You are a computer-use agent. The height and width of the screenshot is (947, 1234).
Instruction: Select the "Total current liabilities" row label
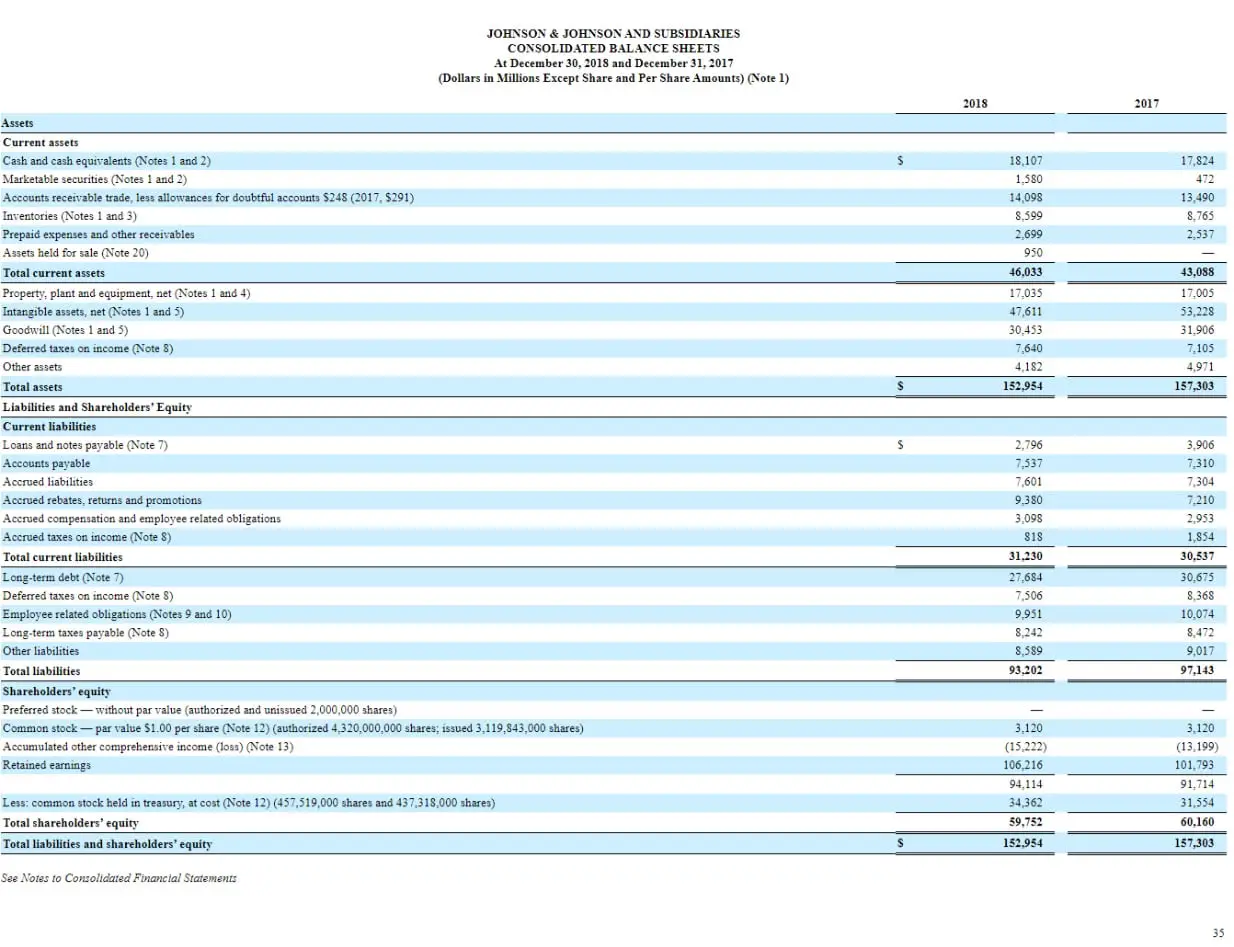[63, 556]
